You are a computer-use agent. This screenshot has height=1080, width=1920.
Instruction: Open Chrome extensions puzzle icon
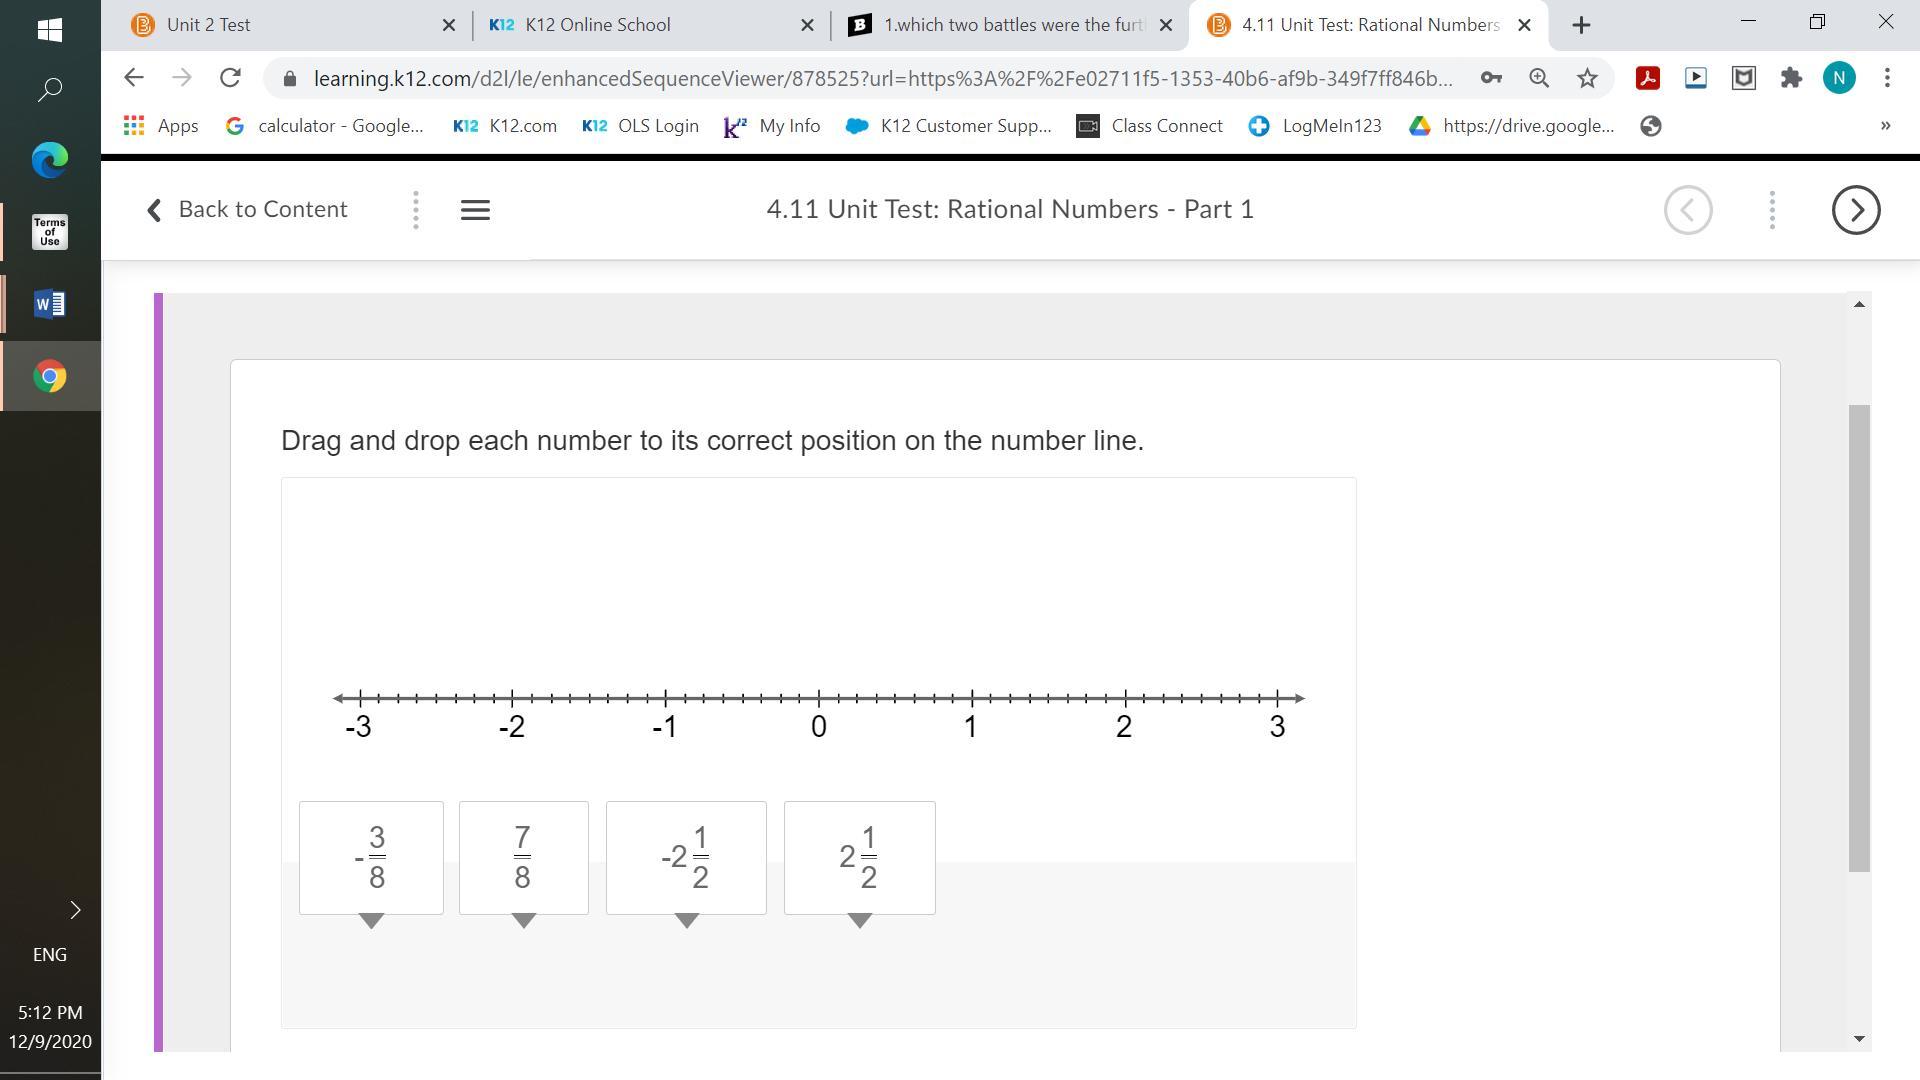click(1791, 78)
